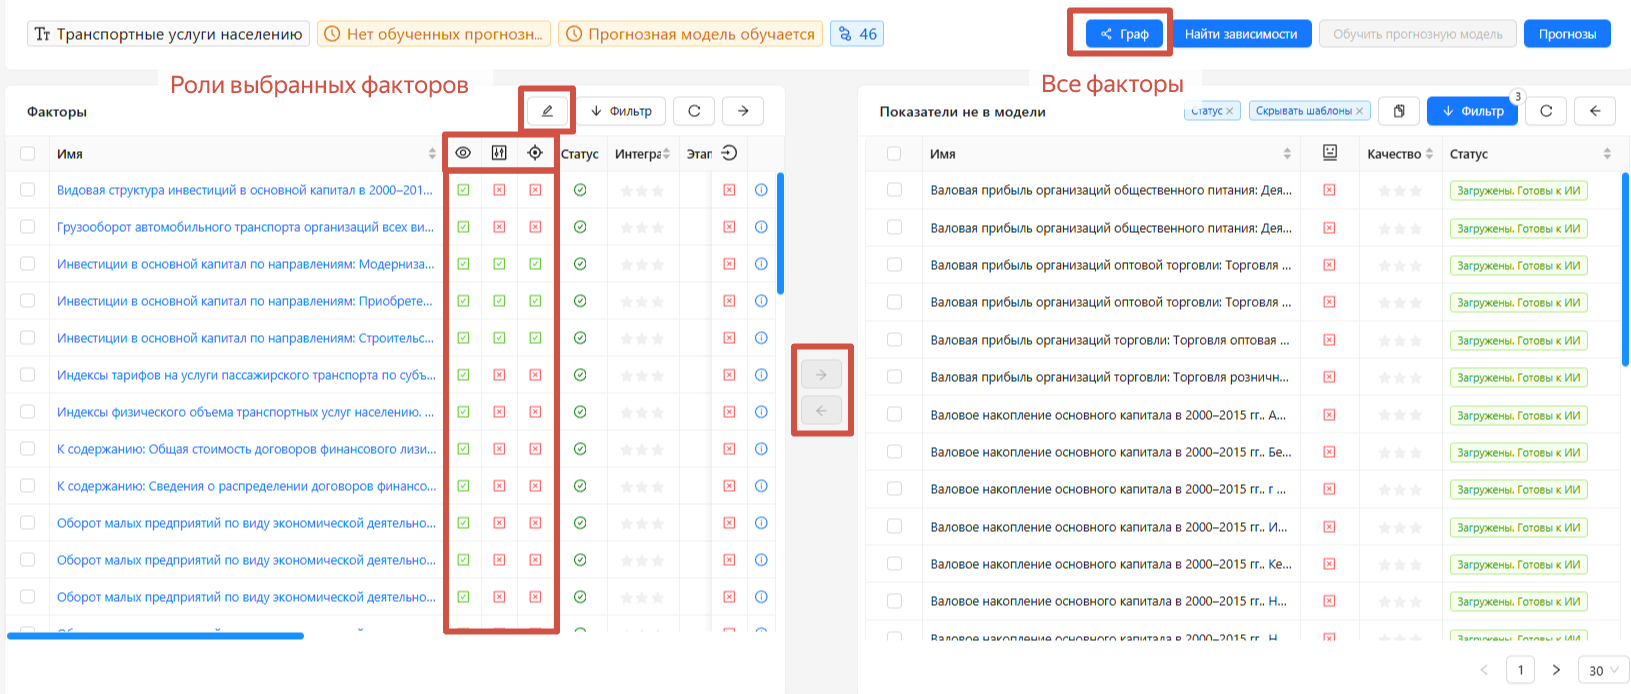Move selected factors right with middle arrow
The image size is (1631, 694).
coord(821,375)
